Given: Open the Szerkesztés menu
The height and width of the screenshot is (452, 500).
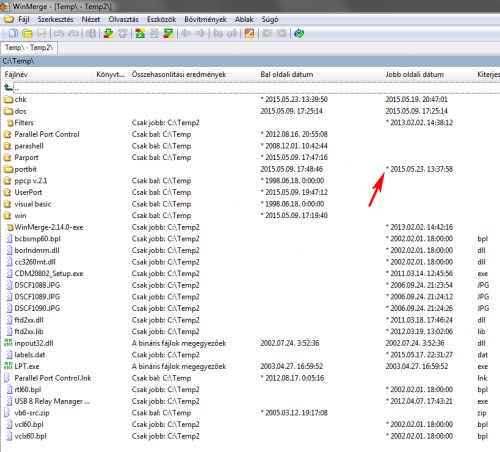Looking at the screenshot, I should pyautogui.click(x=55, y=19).
